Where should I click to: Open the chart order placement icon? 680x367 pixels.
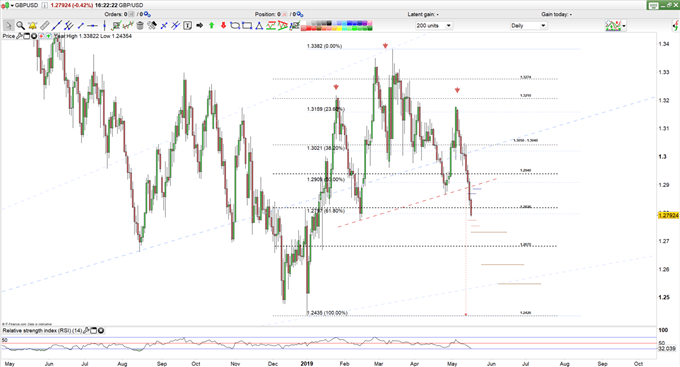(x=116, y=26)
